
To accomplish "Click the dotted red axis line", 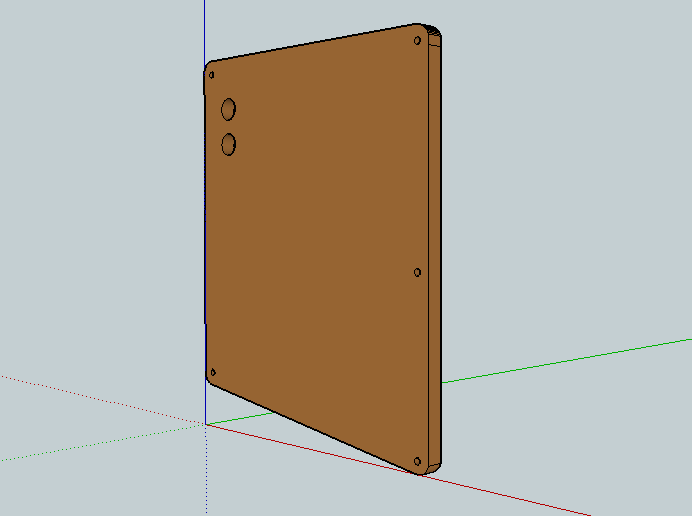I will click(103, 400).
